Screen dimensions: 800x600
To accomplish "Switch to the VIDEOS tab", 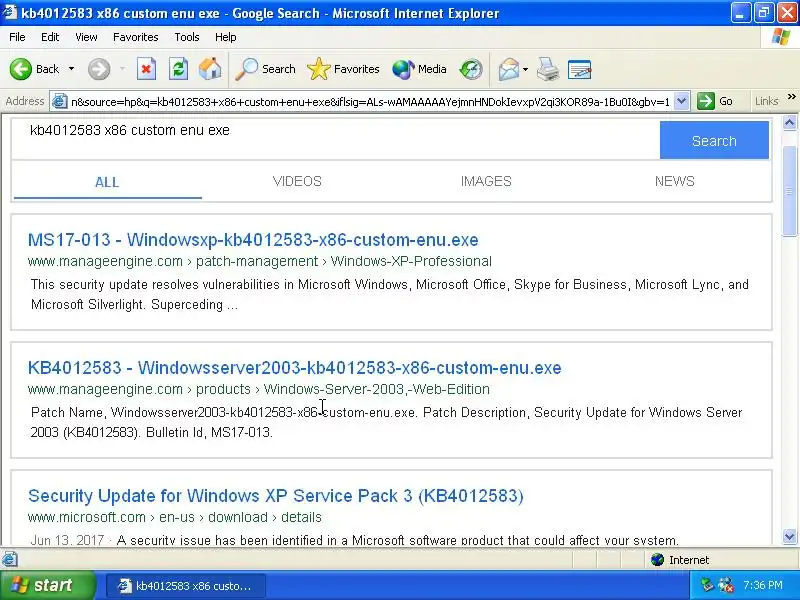I will [x=297, y=181].
